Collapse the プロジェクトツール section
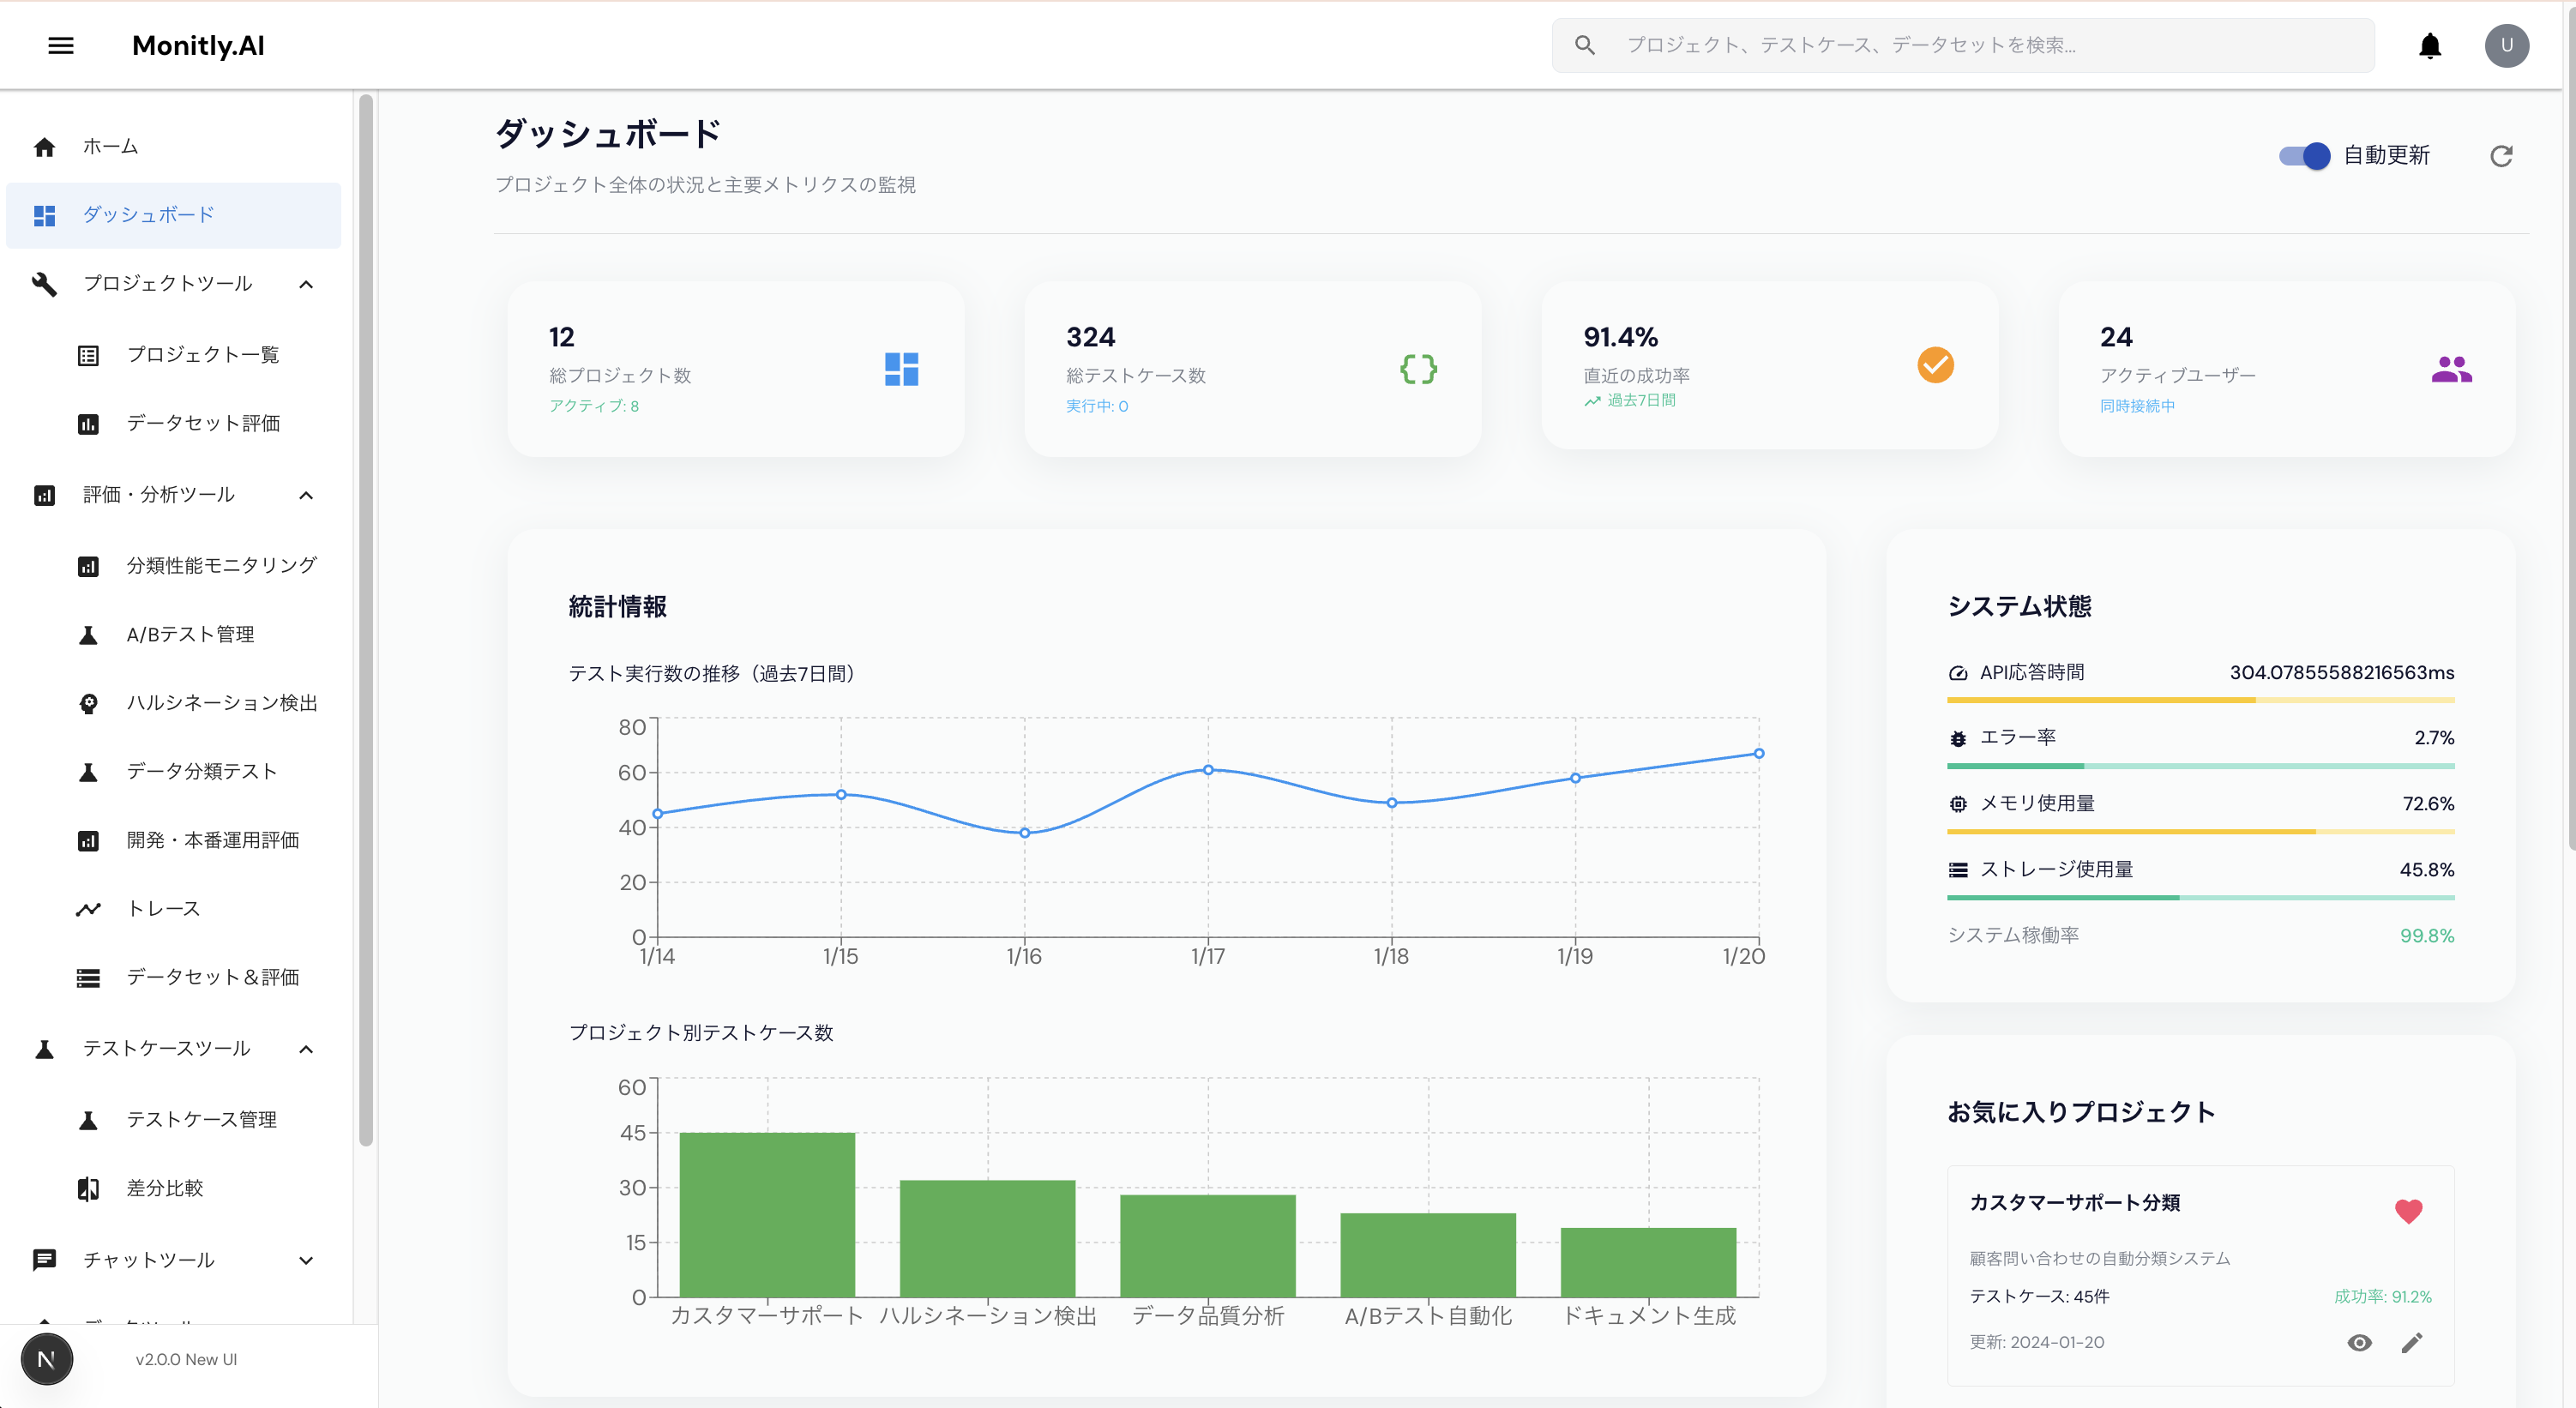 click(306, 284)
